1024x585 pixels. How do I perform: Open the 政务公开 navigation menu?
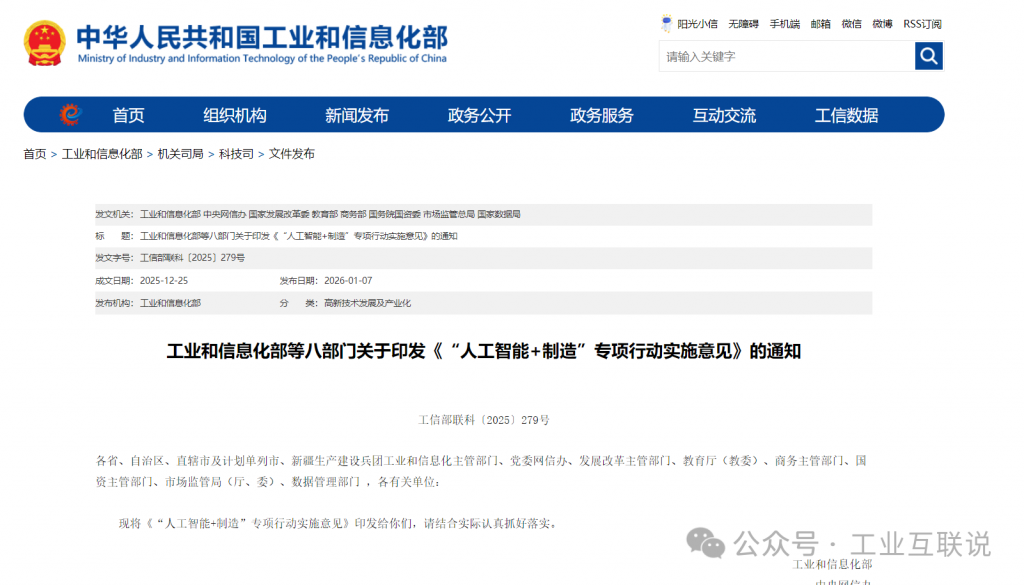pos(479,115)
